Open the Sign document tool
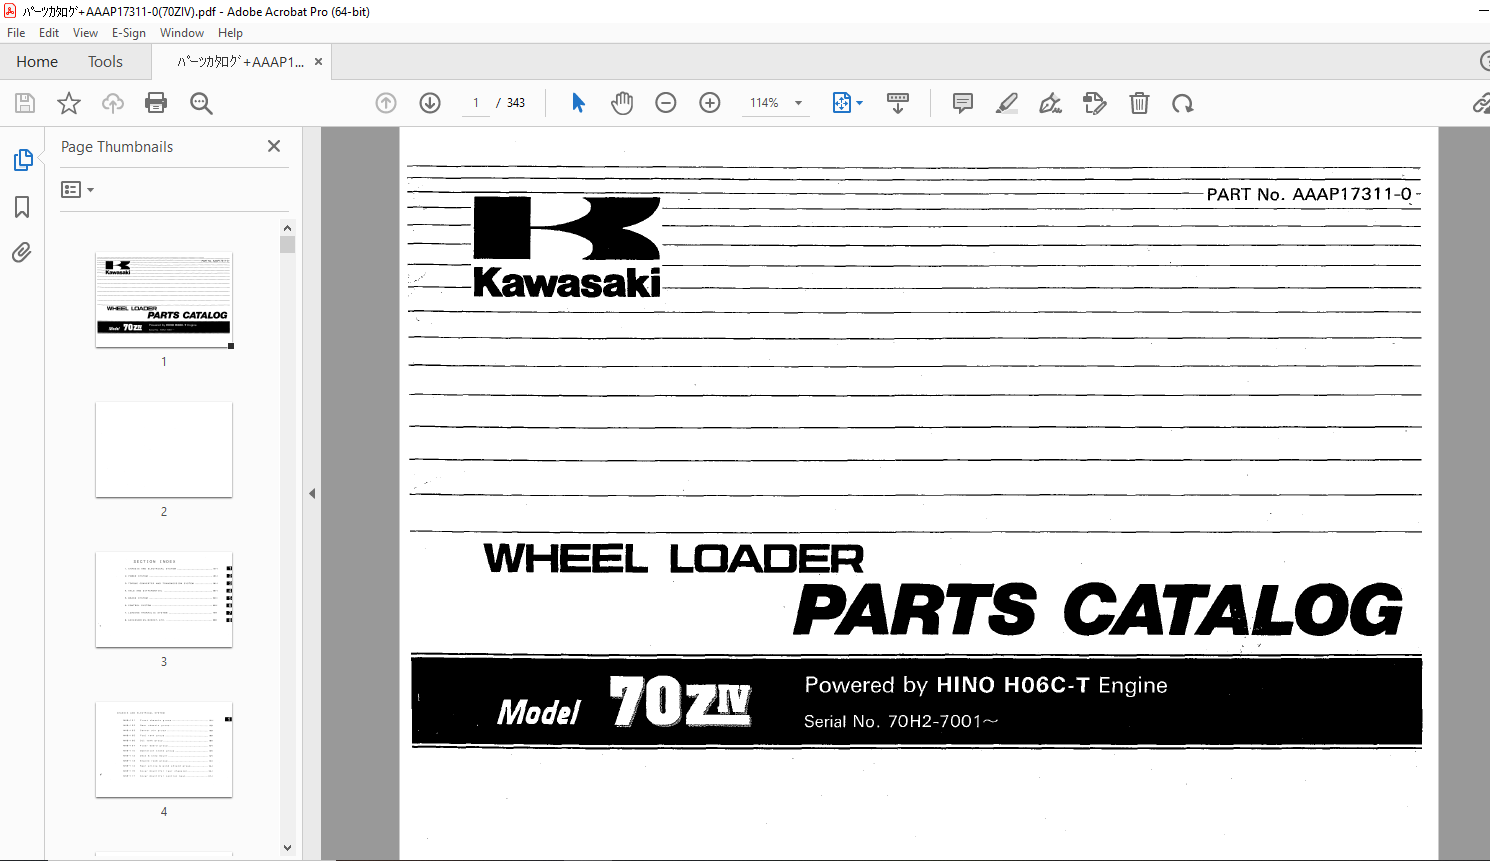This screenshot has width=1490, height=861. click(x=1050, y=103)
